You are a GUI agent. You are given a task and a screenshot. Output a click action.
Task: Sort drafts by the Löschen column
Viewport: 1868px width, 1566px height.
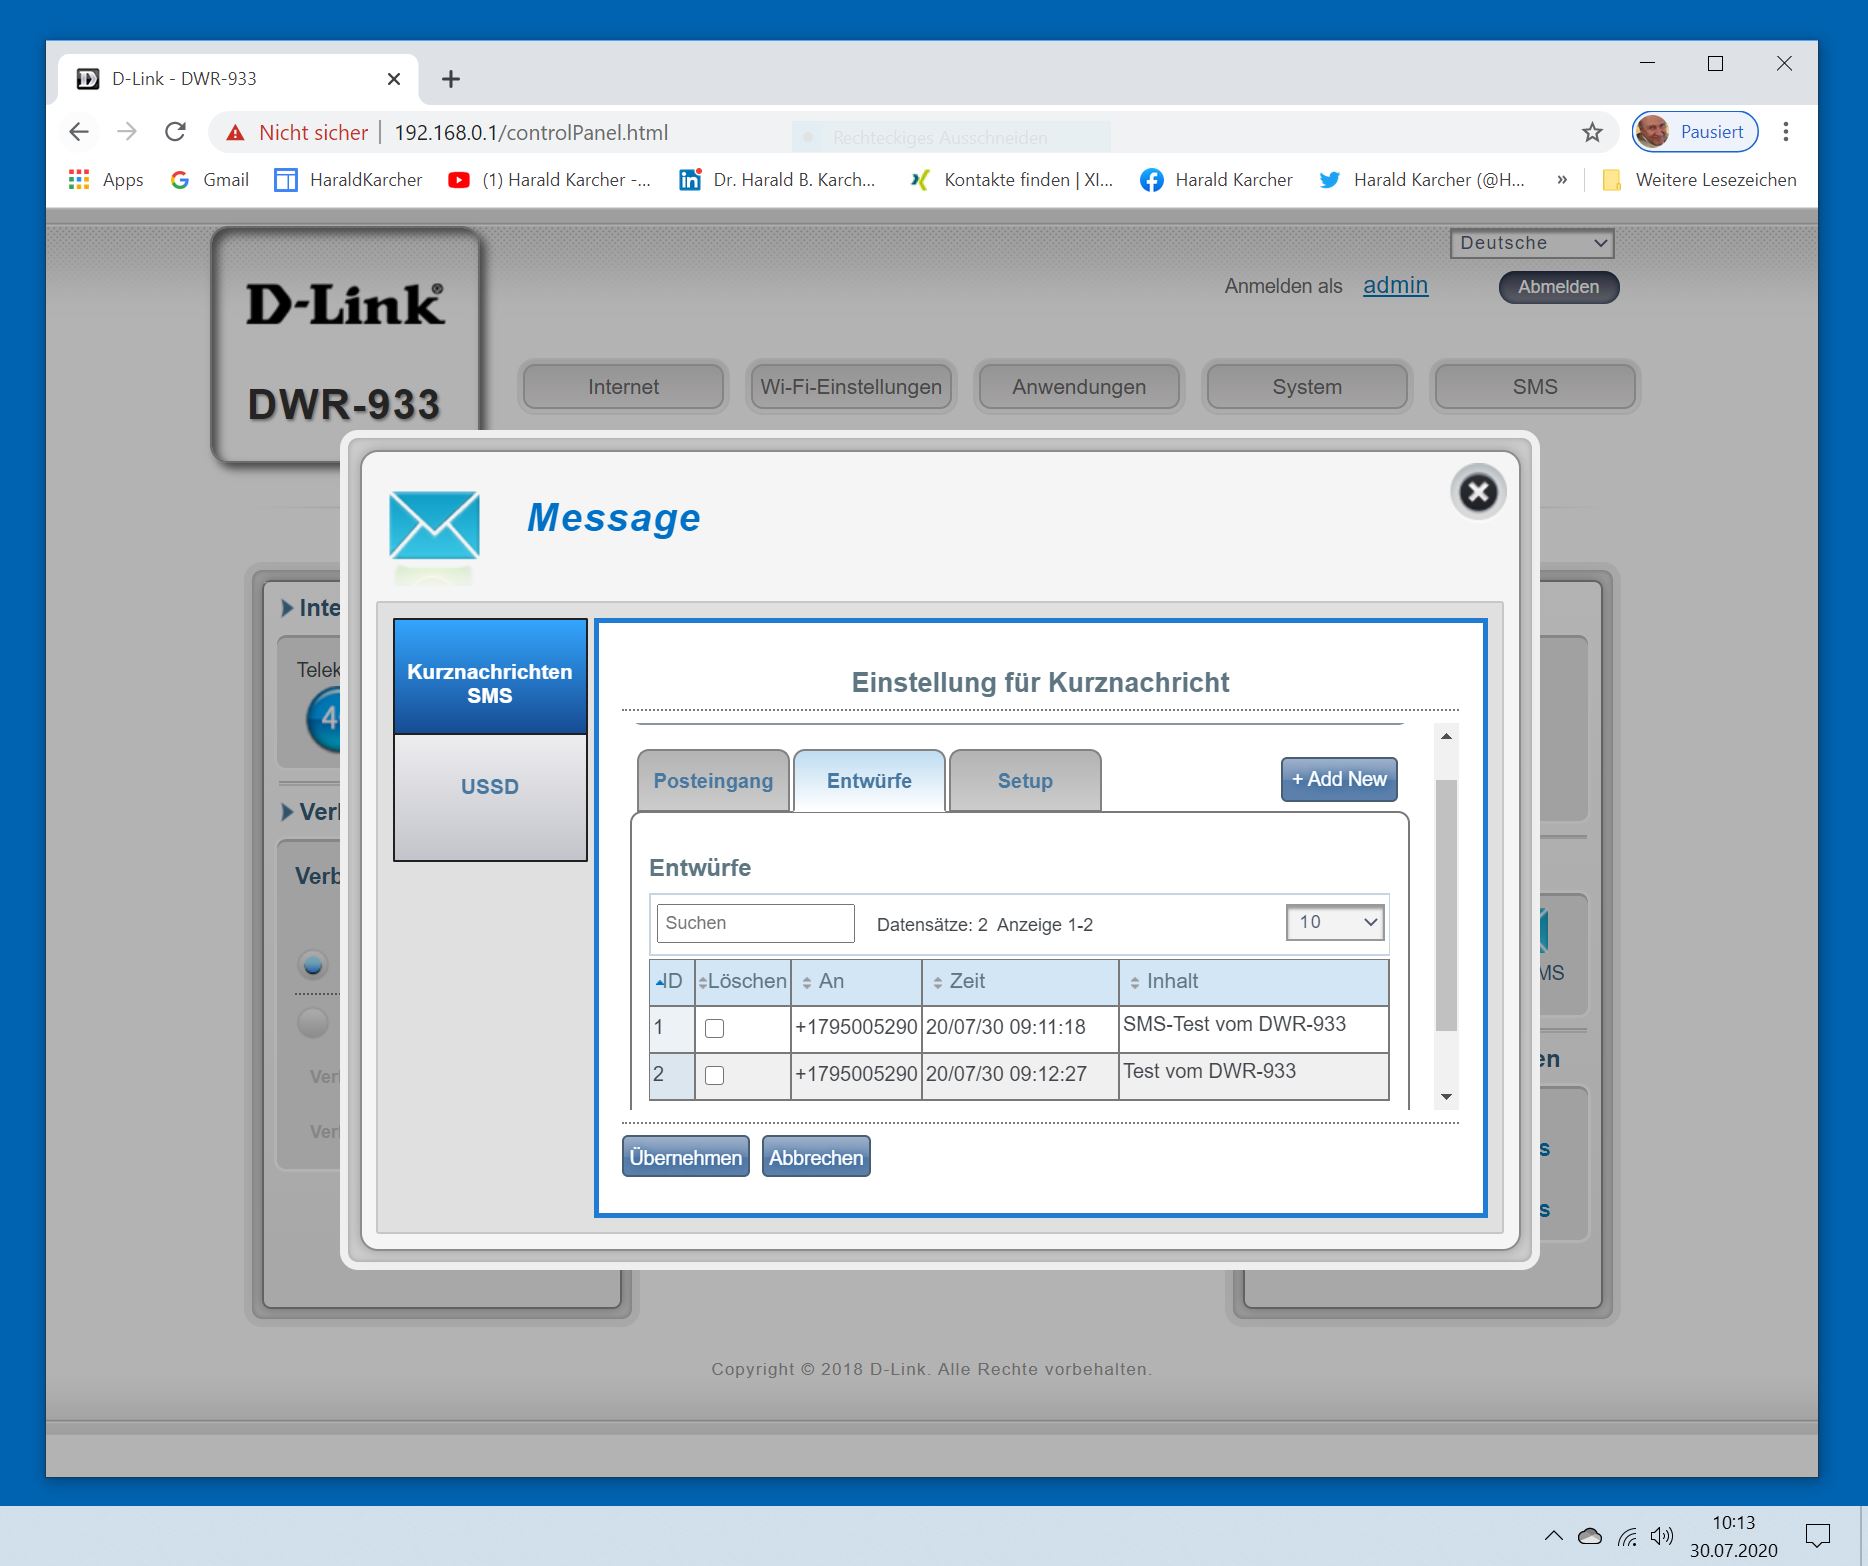tap(743, 982)
